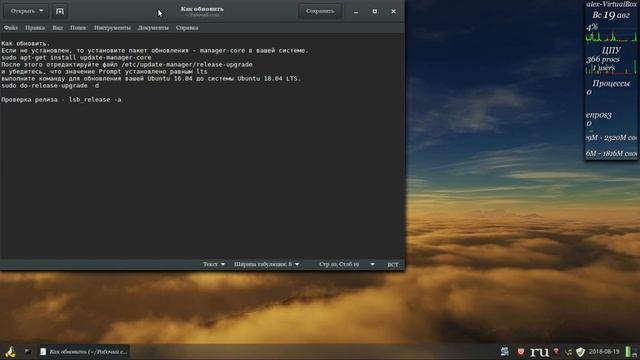Open the Поиск menu
Viewport: 640px width, 360px height.
(x=78, y=28)
